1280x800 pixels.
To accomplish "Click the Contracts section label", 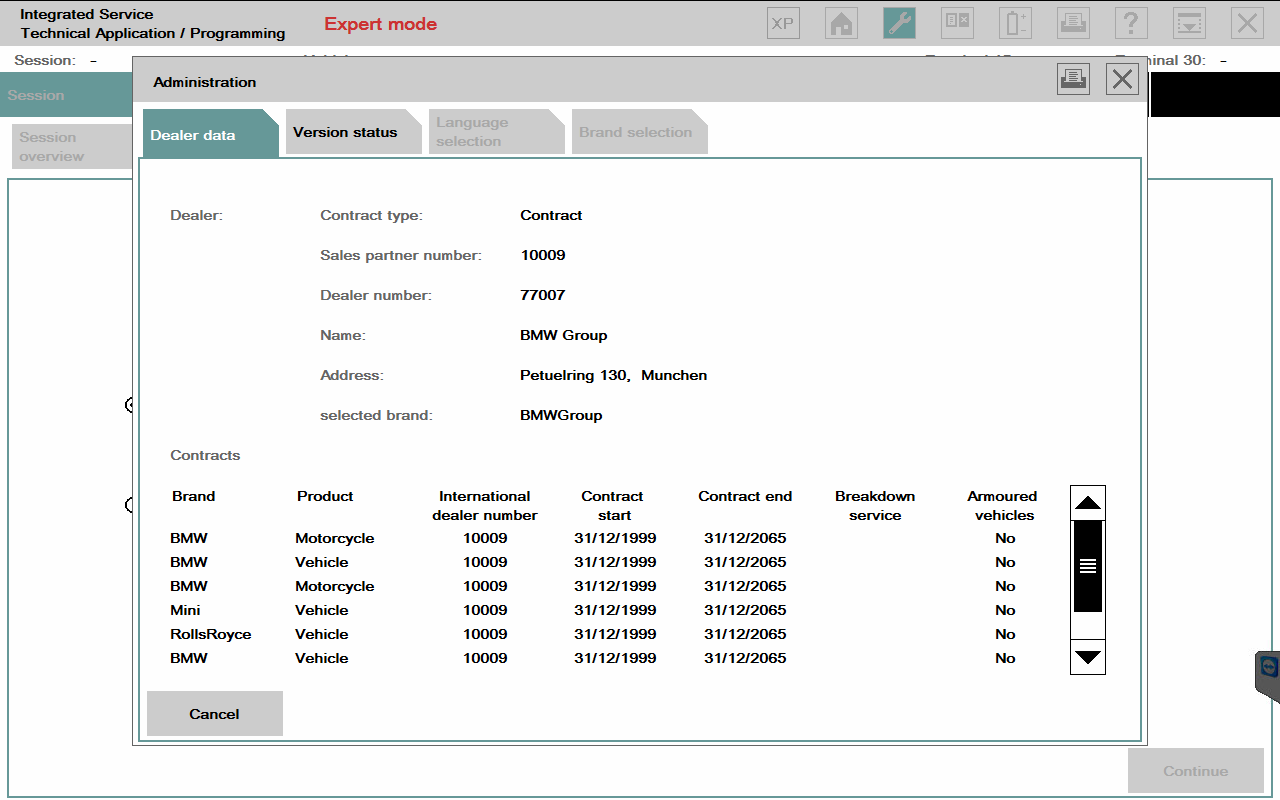I will (205, 455).
